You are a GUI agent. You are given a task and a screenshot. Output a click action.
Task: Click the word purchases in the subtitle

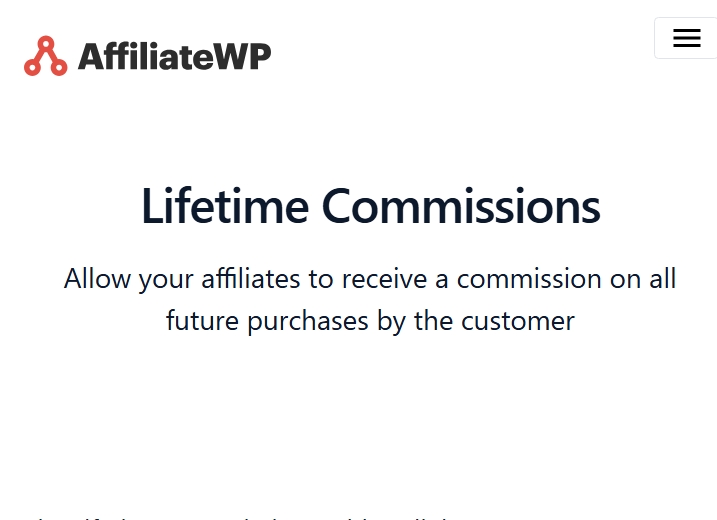point(308,322)
